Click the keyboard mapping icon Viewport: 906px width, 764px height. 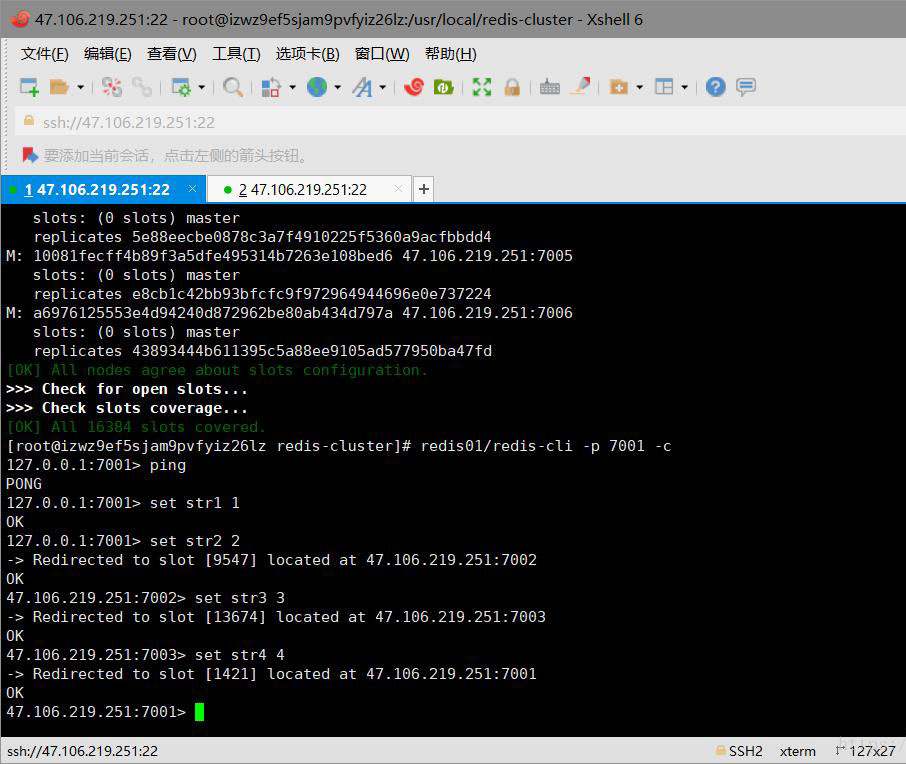click(549, 87)
